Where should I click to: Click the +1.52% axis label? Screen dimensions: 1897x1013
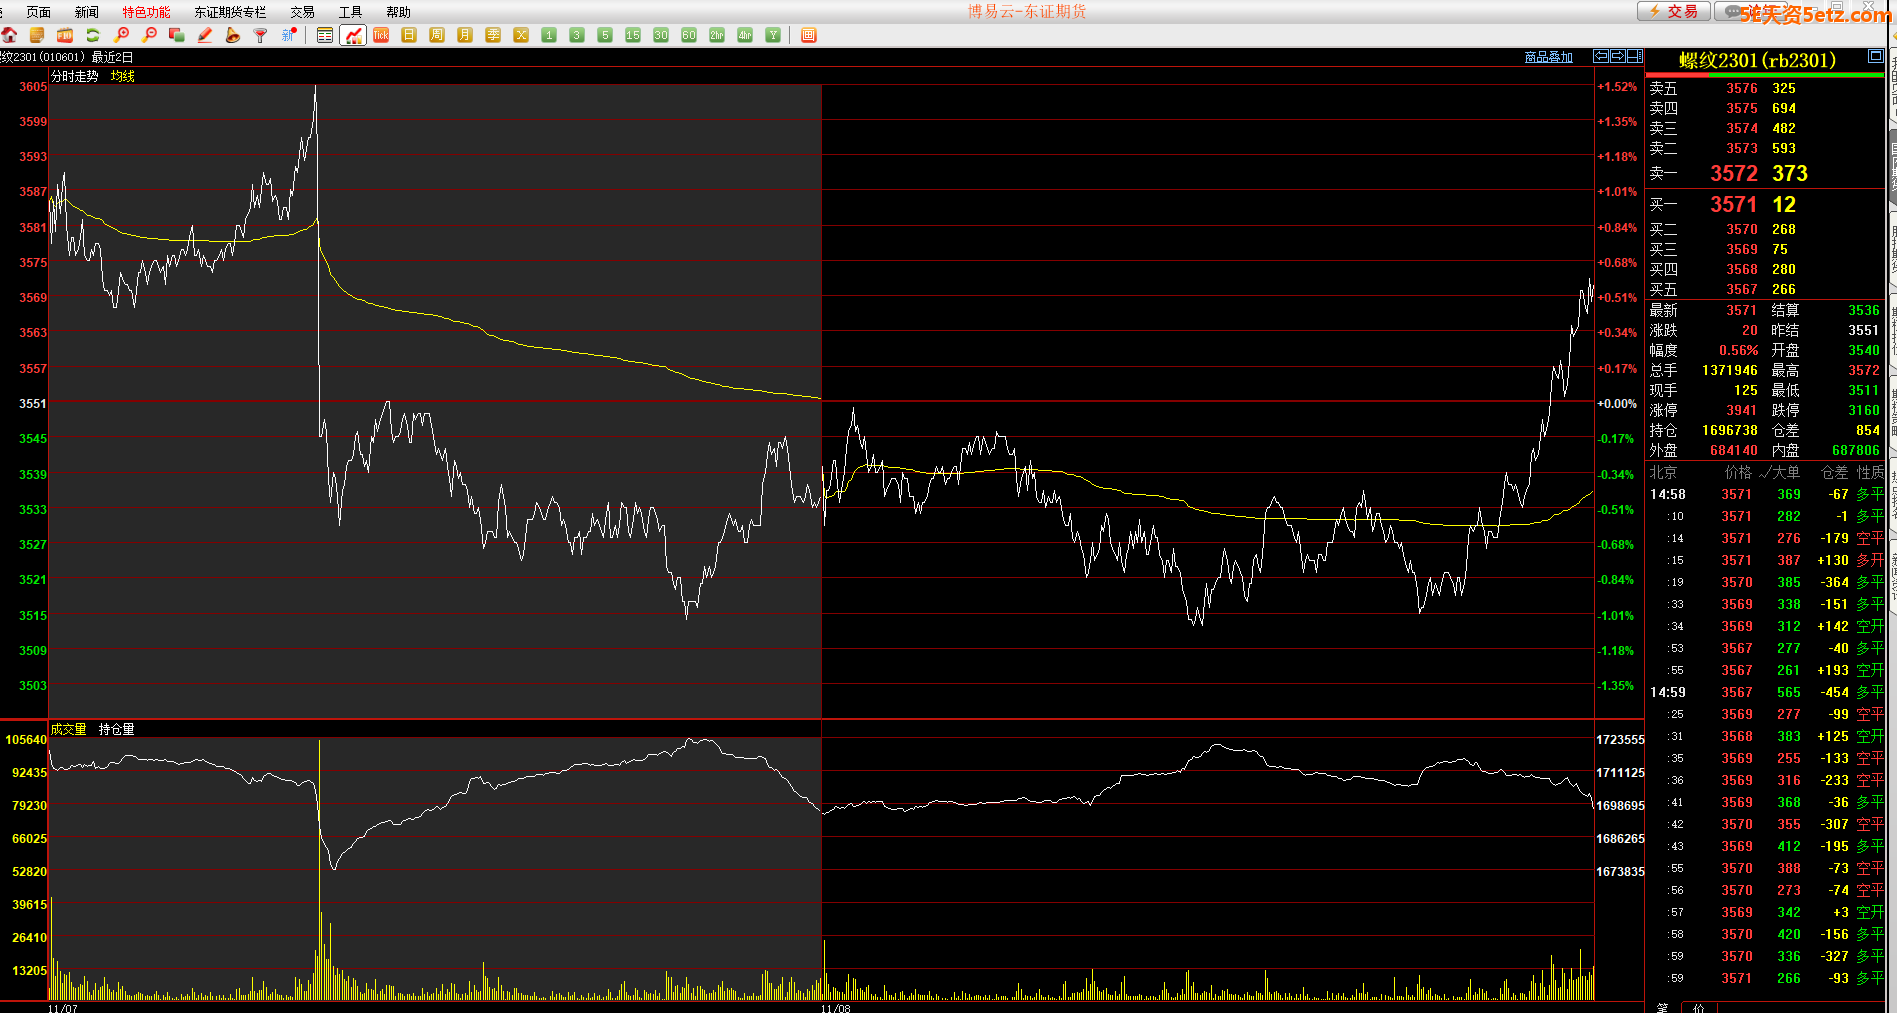pos(1617,87)
